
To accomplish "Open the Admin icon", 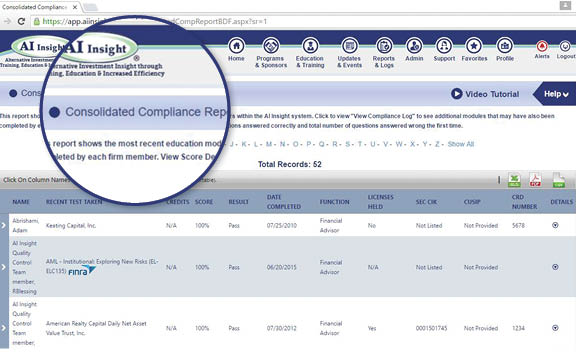I will (x=414, y=46).
